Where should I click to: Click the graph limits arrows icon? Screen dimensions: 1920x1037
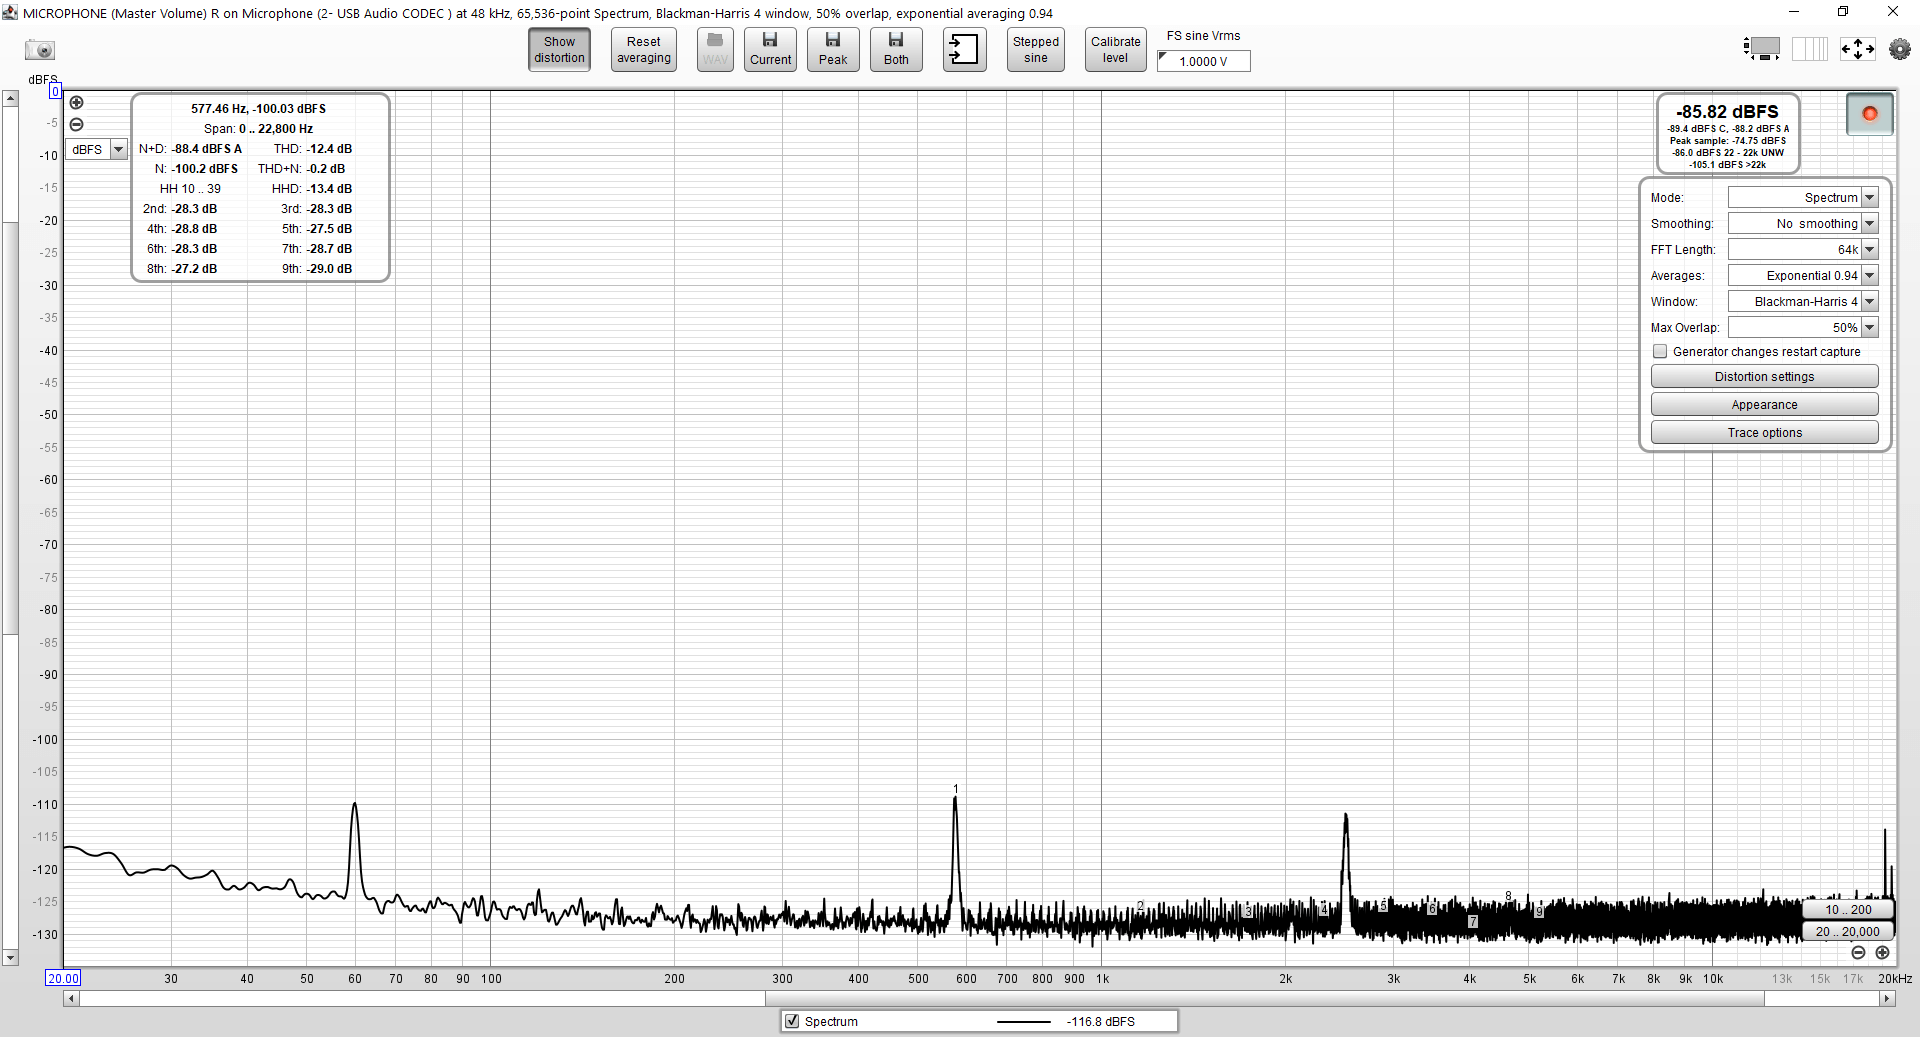click(x=1858, y=48)
